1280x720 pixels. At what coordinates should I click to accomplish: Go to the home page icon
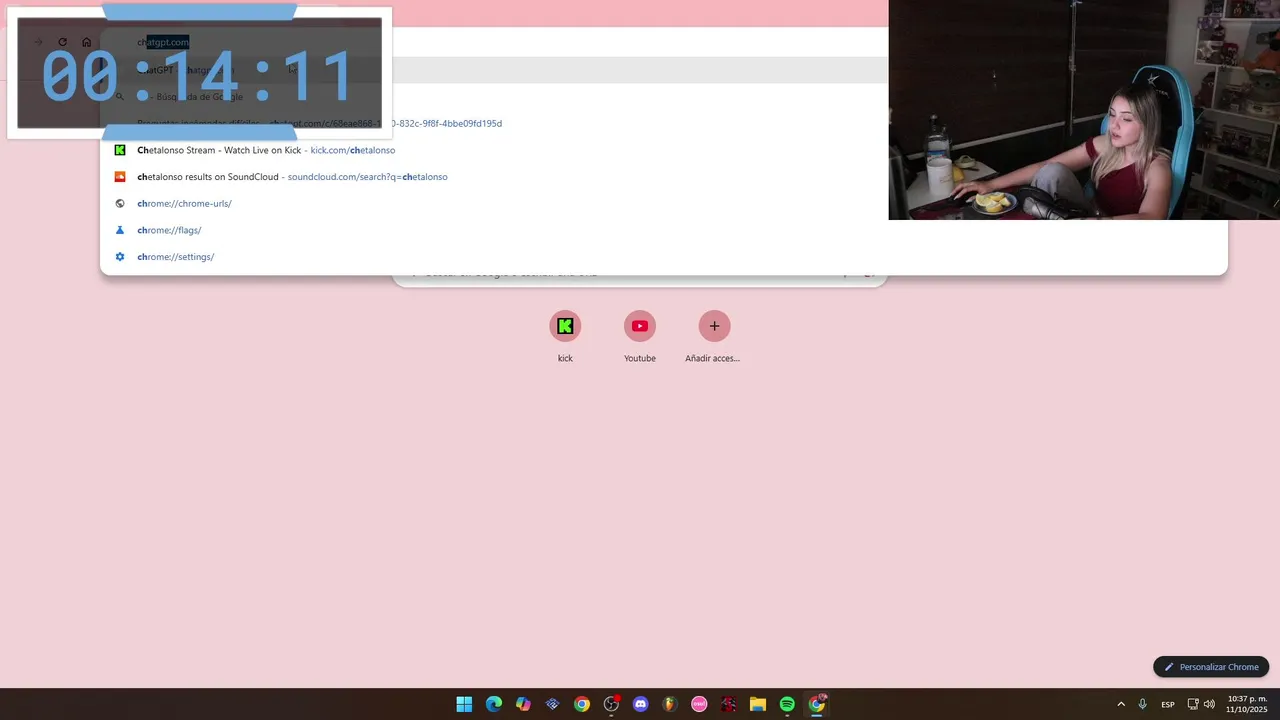click(x=86, y=42)
